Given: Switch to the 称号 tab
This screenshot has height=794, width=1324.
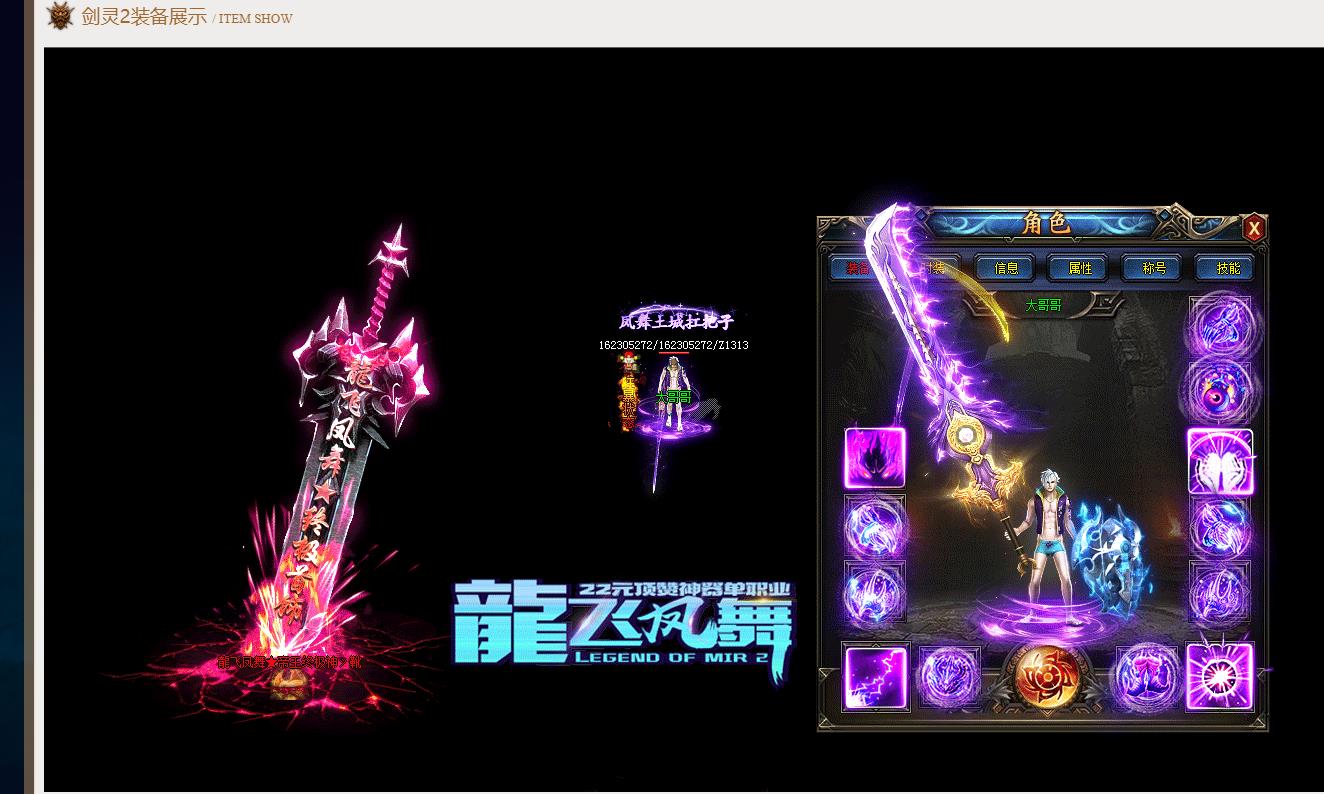Looking at the screenshot, I should pyautogui.click(x=1154, y=268).
